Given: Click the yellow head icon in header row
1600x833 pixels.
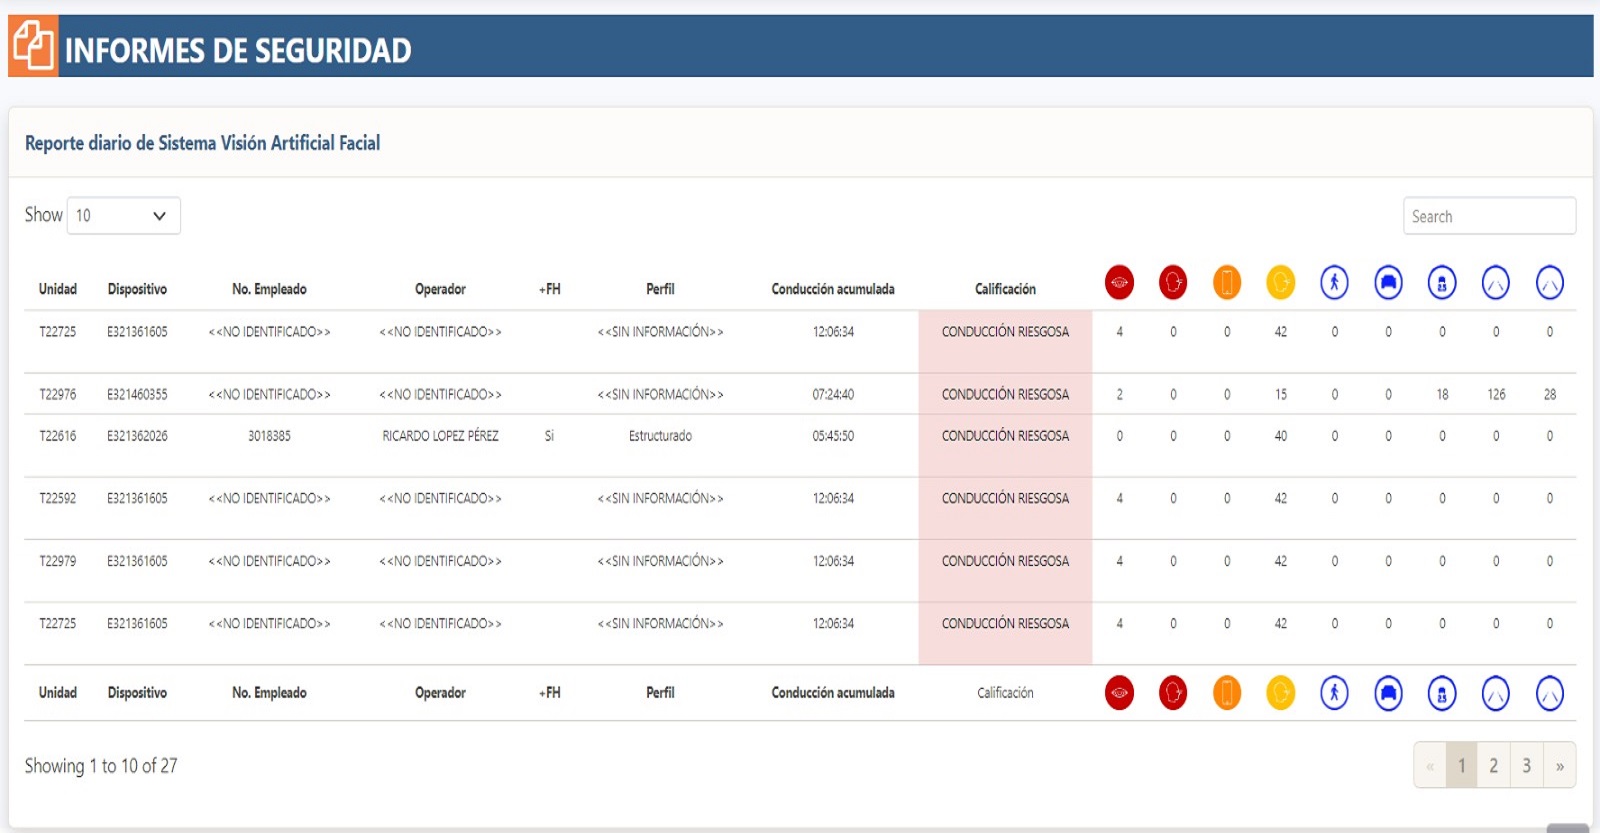Looking at the screenshot, I should [1280, 283].
